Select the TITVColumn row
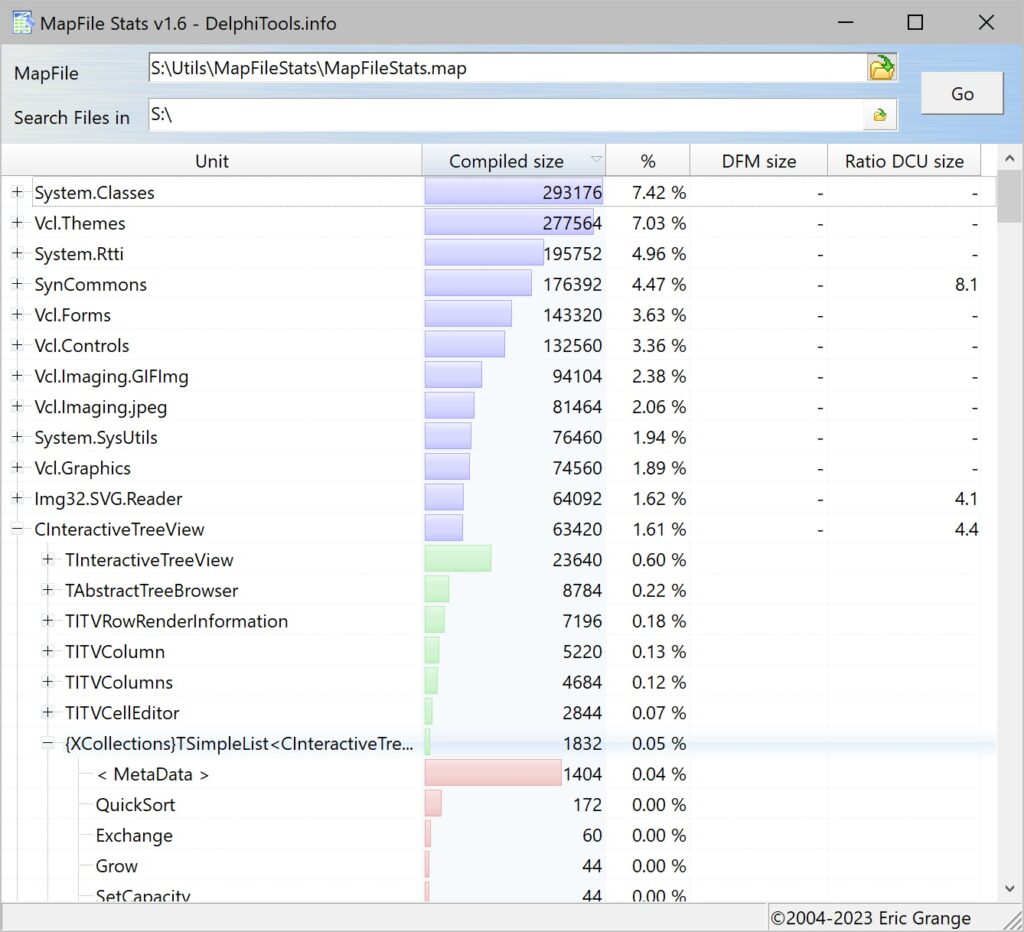 point(498,652)
